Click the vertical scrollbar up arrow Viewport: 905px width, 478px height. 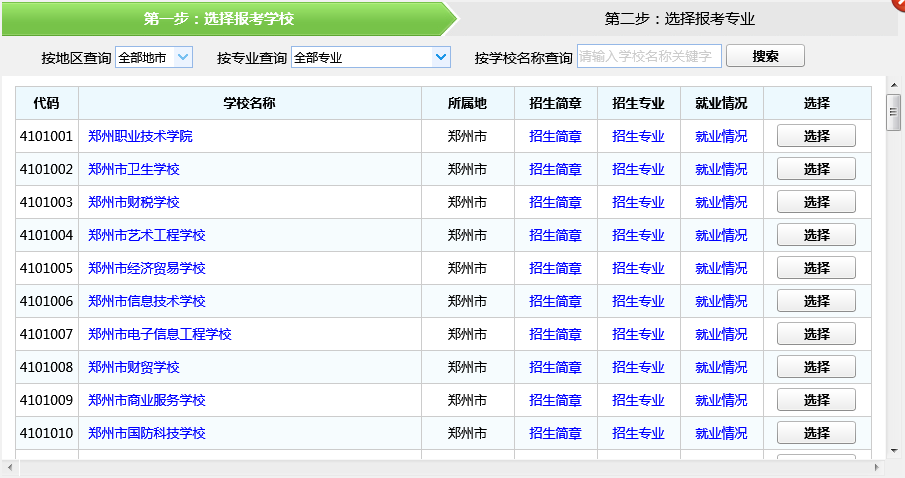tap(893, 85)
